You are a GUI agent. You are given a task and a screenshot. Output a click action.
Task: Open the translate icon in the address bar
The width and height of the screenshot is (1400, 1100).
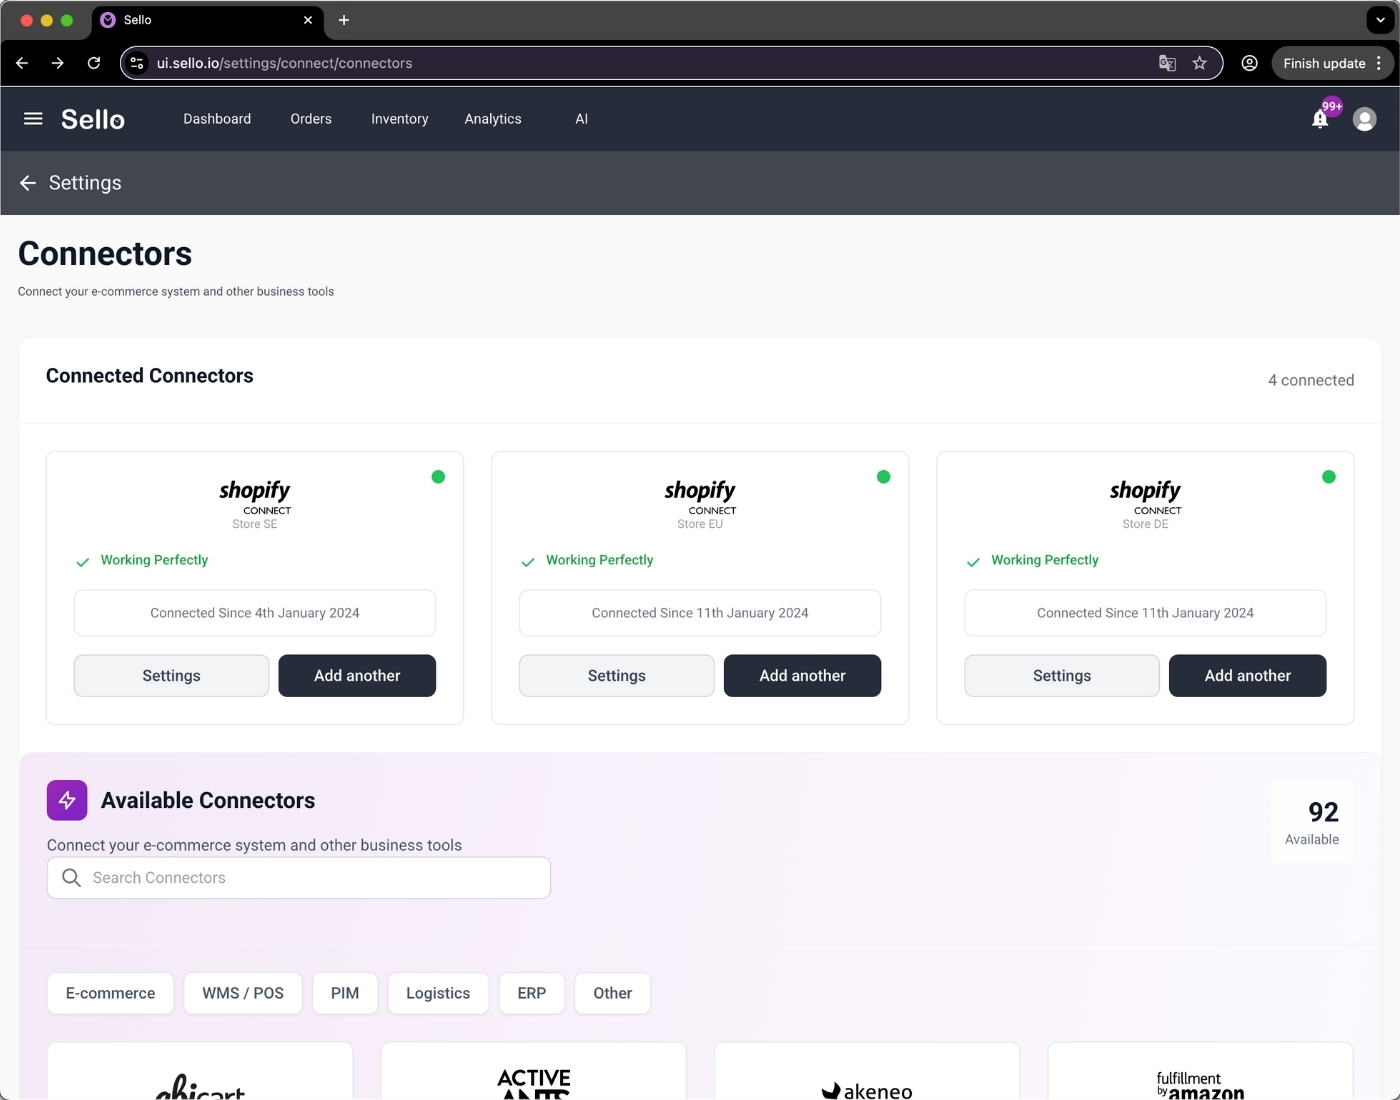1166,62
